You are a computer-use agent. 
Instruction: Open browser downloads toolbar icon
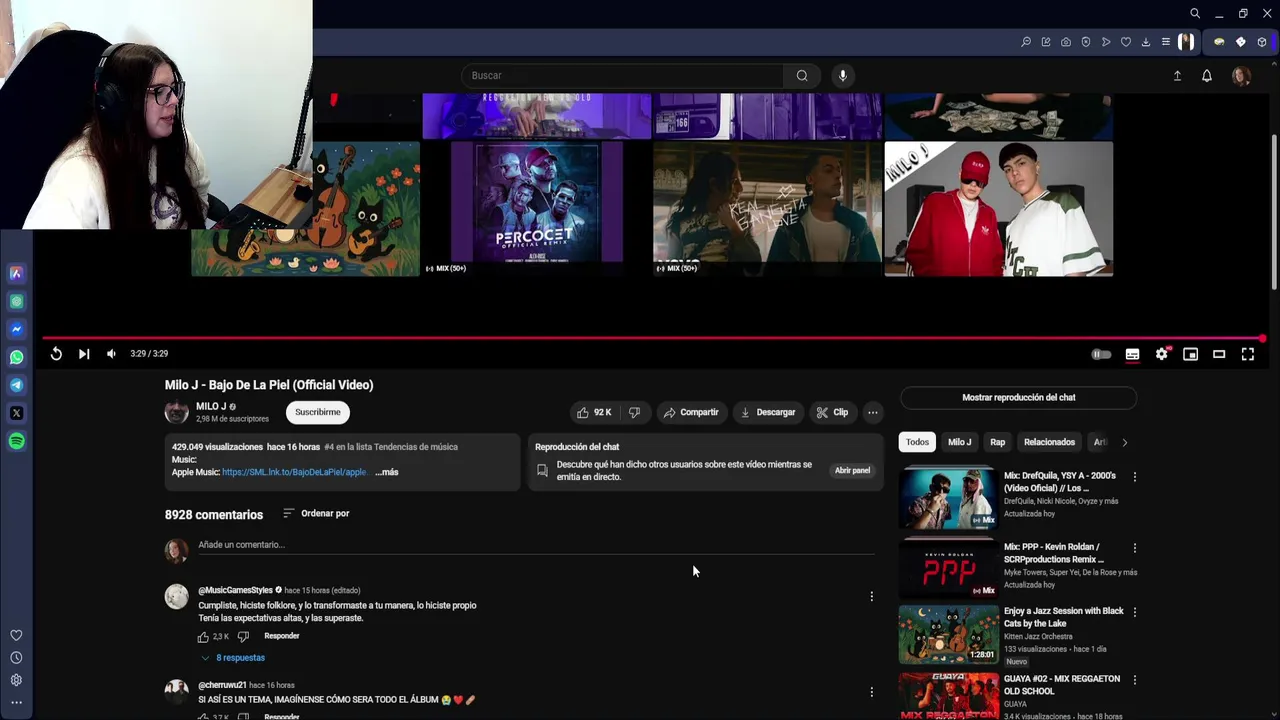coord(1146,42)
